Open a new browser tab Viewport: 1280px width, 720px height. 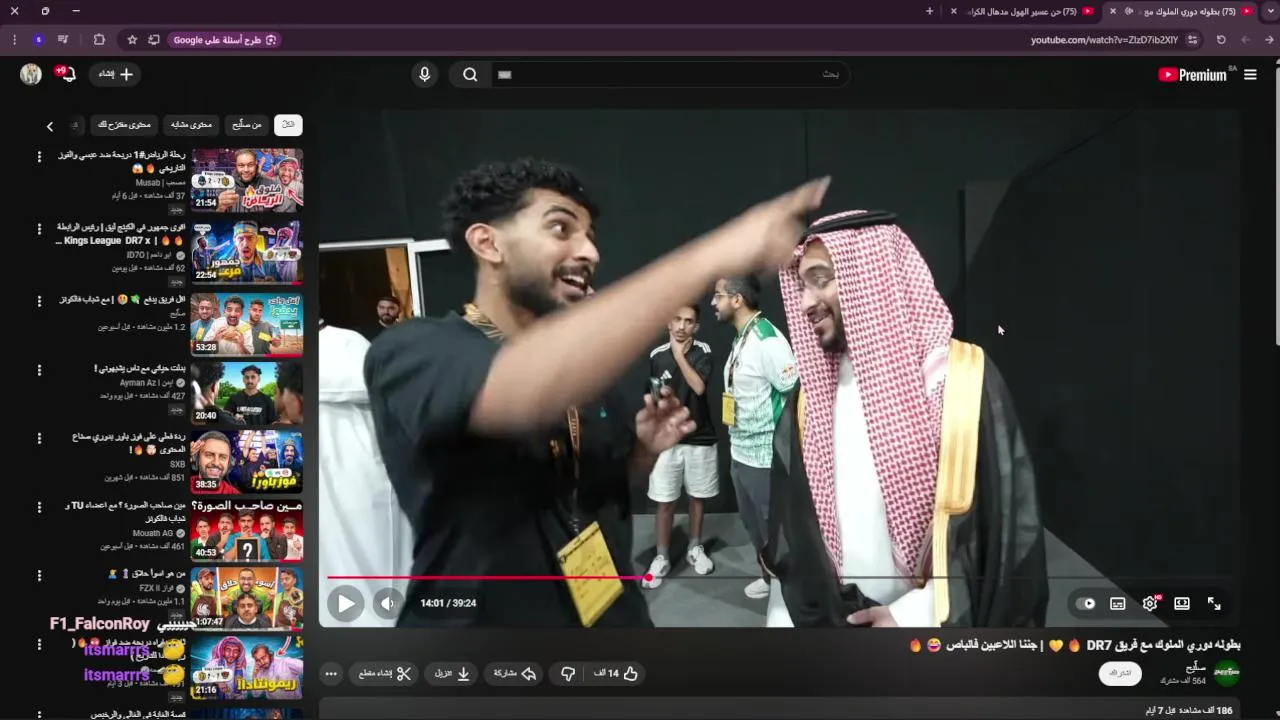[929, 11]
